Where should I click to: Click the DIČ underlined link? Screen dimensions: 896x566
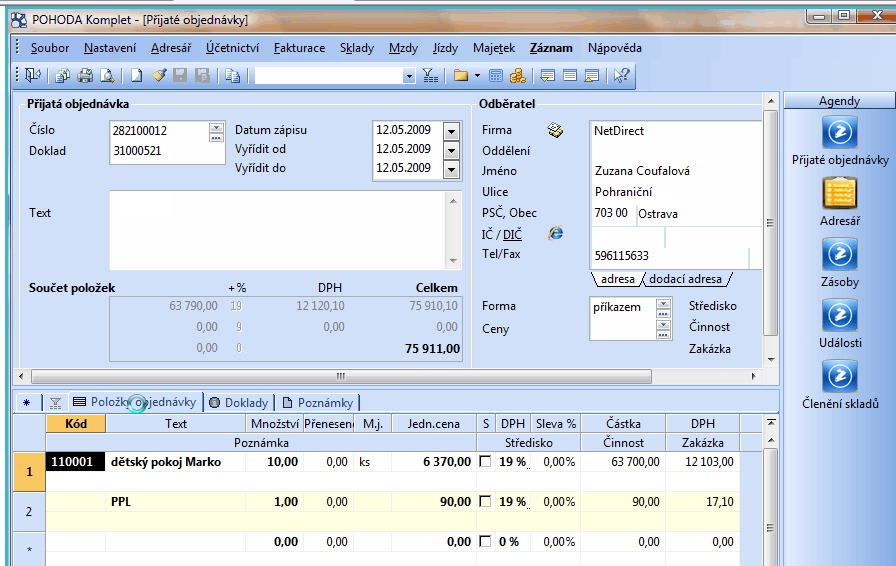click(x=512, y=234)
